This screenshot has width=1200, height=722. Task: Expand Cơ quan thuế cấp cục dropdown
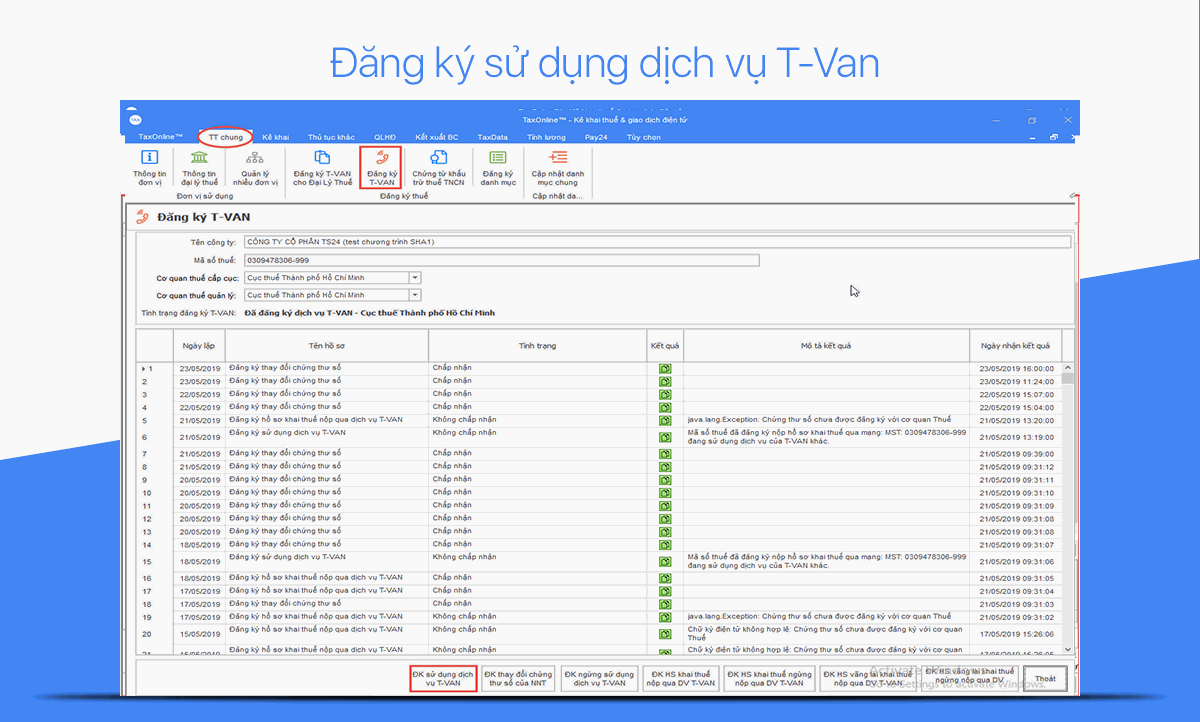pyautogui.click(x=415, y=278)
